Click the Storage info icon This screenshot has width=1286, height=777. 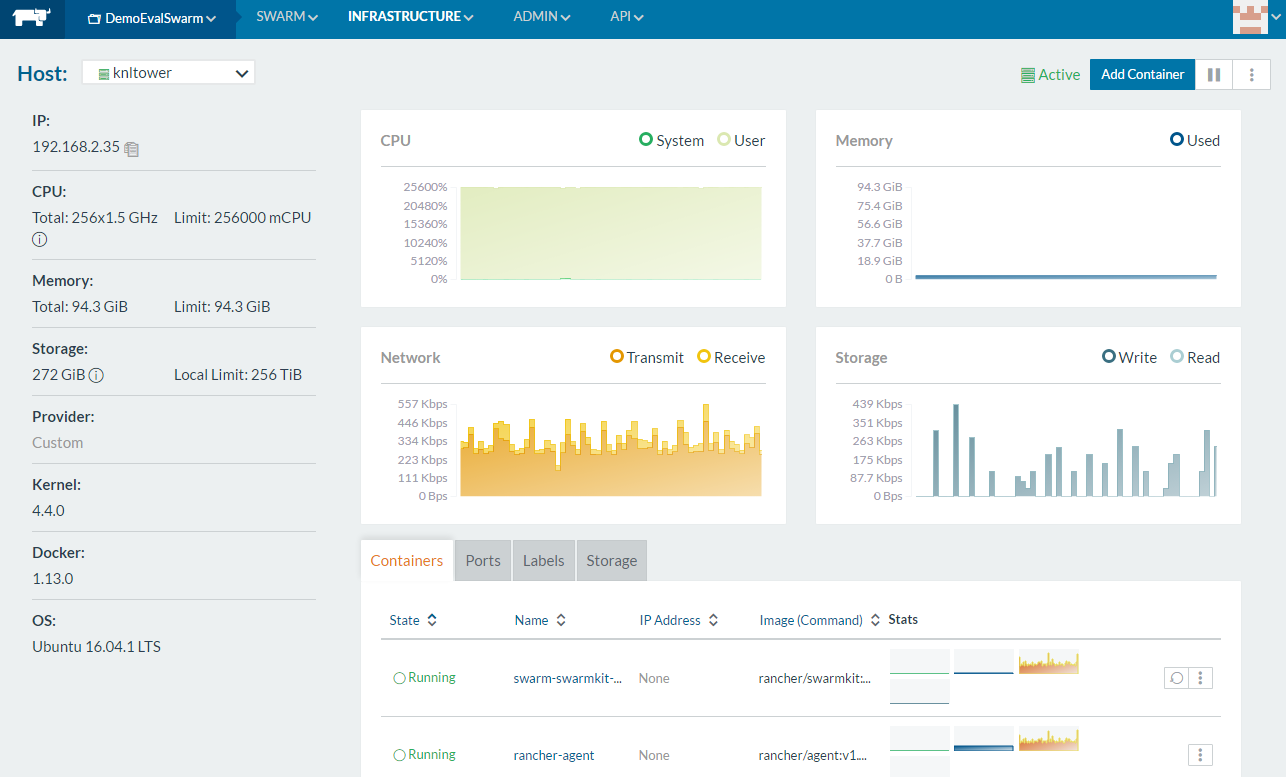[x=96, y=376]
